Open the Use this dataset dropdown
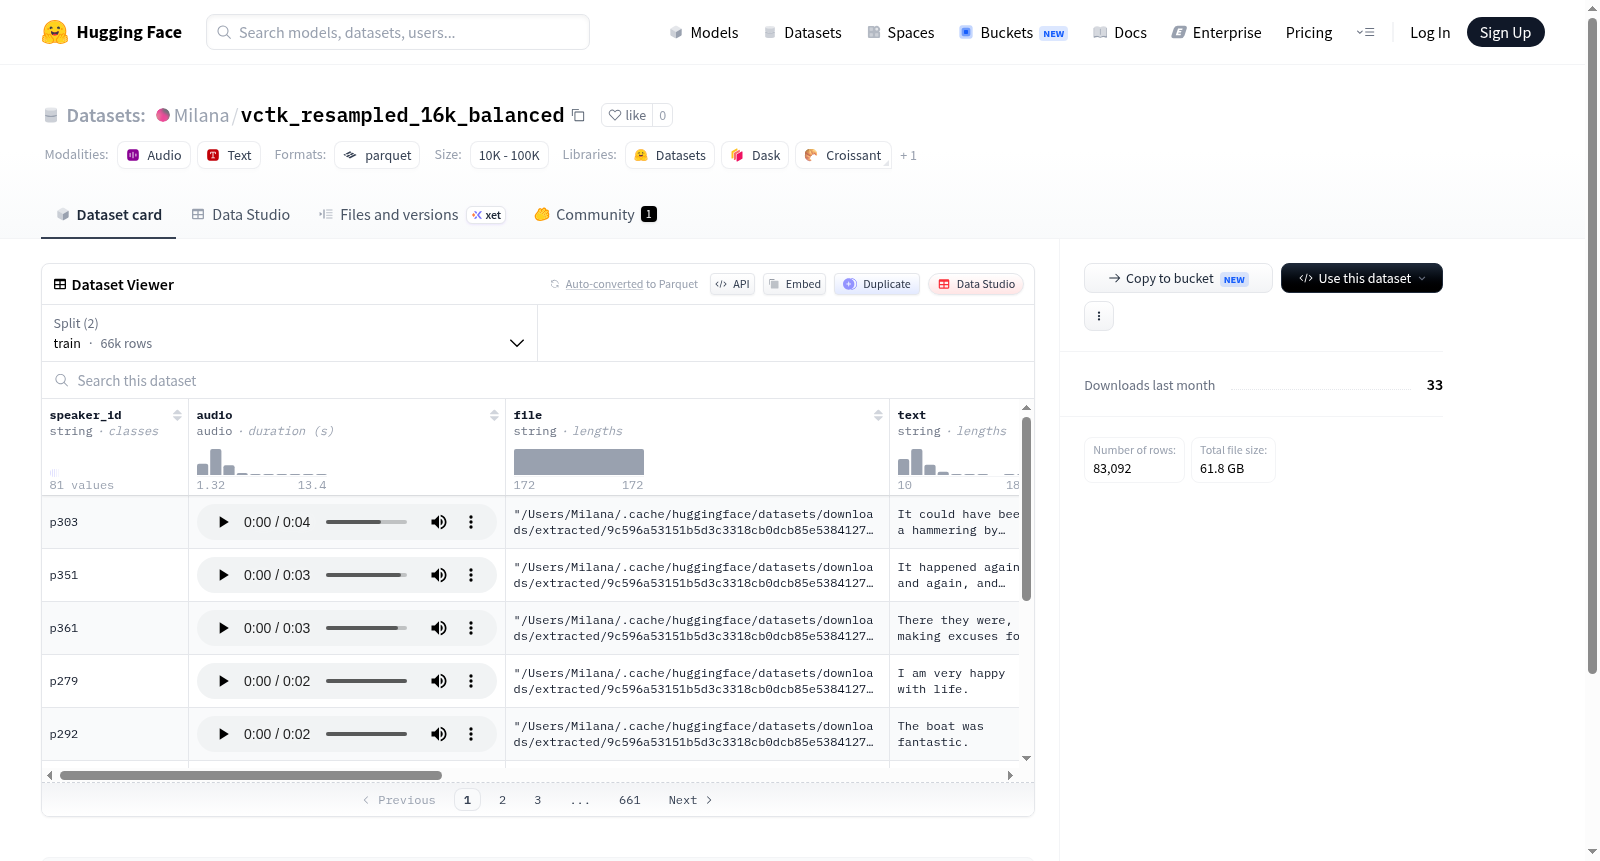Image resolution: width=1600 pixels, height=861 pixels. click(x=1362, y=278)
